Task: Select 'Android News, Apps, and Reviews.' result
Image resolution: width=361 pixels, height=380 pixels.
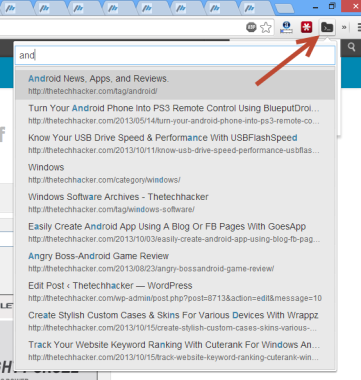Action: (175, 84)
